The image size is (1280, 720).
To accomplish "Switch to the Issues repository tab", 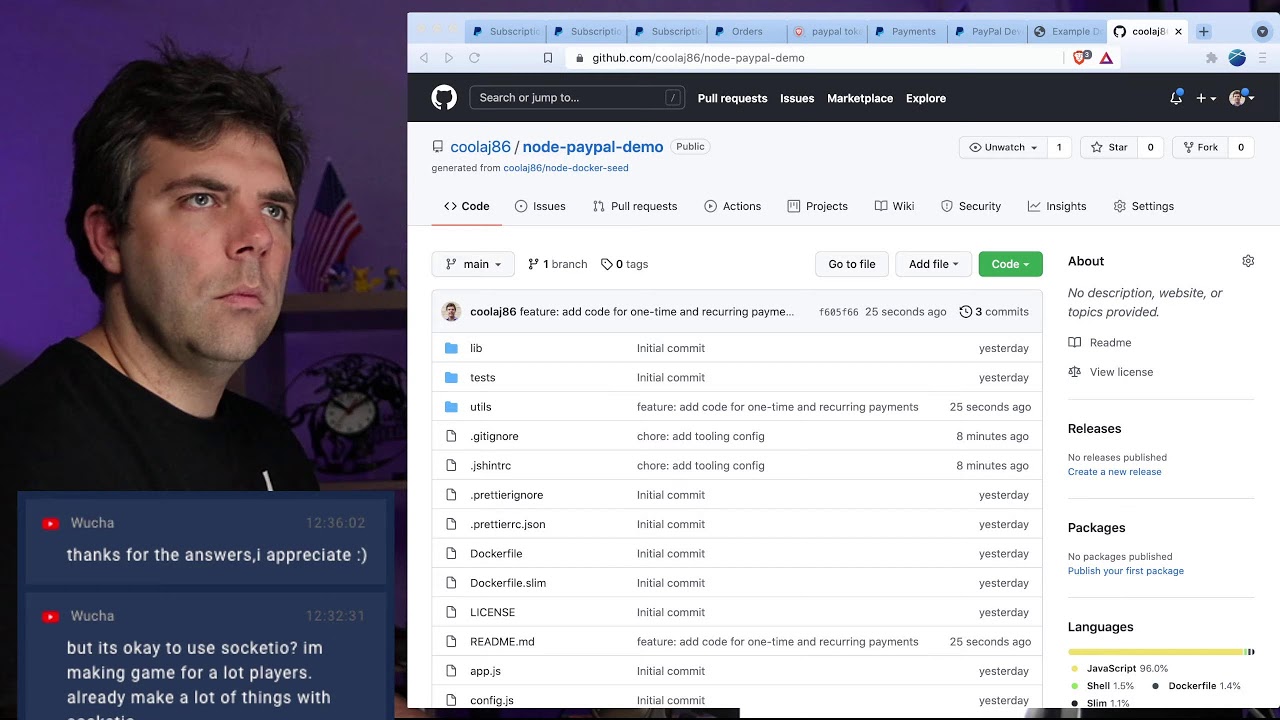I will point(540,206).
